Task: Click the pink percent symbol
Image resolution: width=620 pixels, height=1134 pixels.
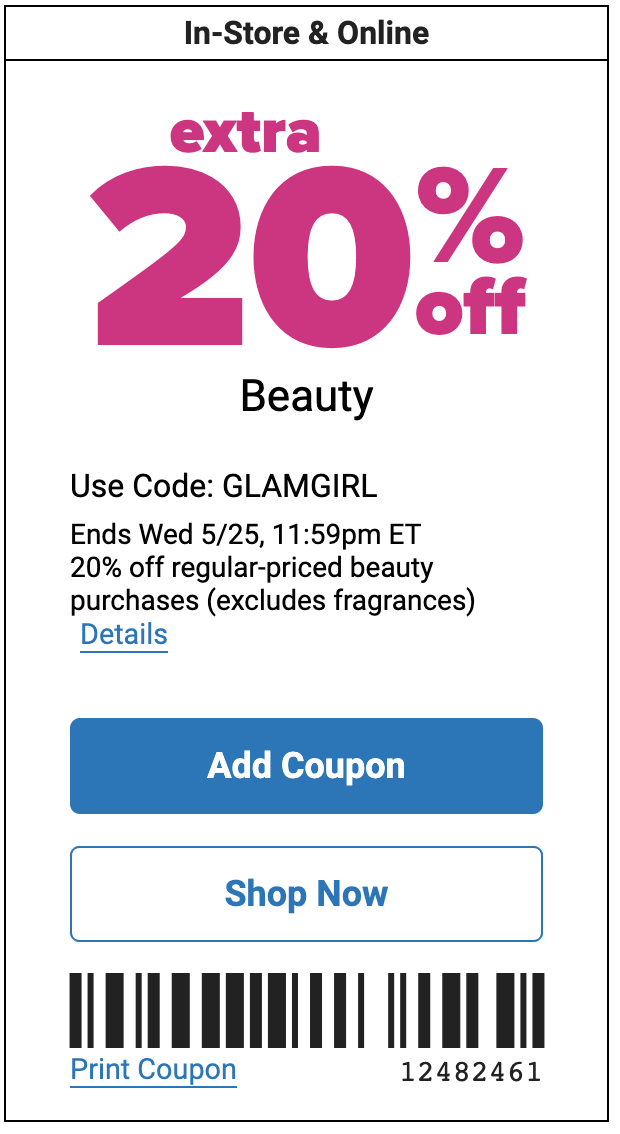Action: coord(469,217)
